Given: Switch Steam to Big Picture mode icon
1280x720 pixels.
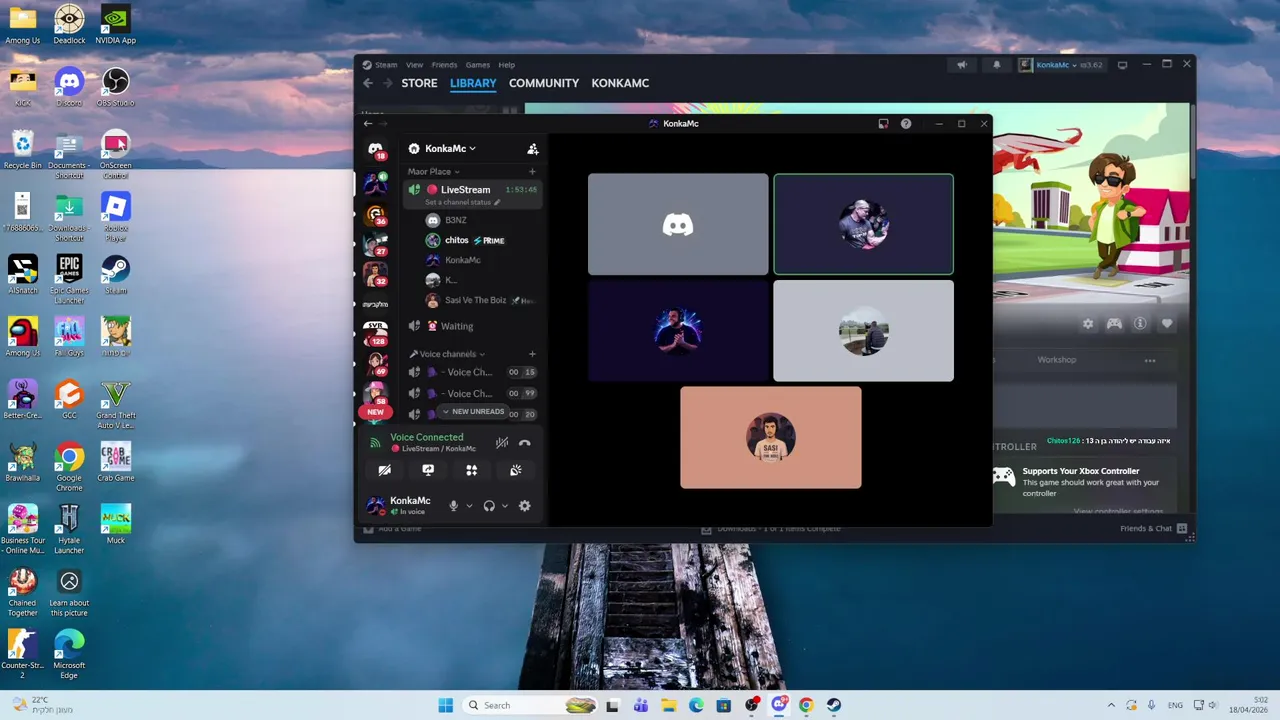Looking at the screenshot, I should click(1122, 65).
